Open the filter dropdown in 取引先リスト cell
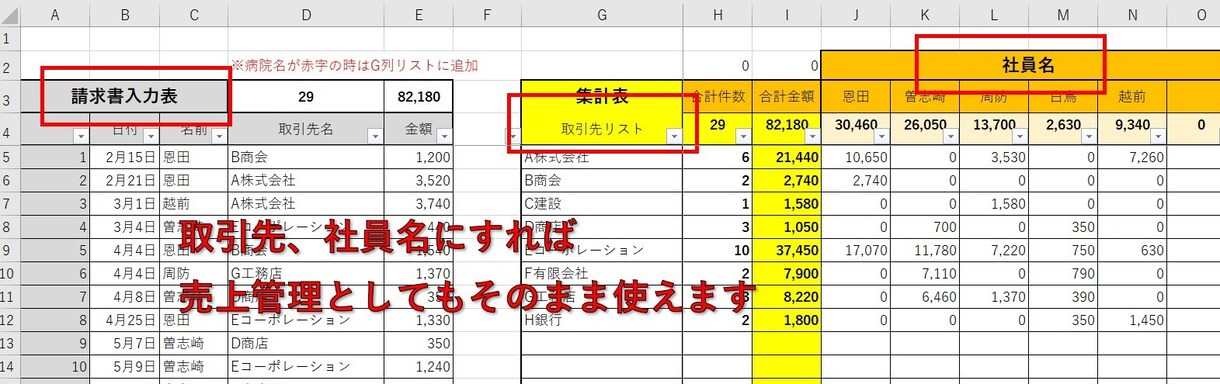Viewport: 1220px width, 384px height. pyautogui.click(x=674, y=136)
